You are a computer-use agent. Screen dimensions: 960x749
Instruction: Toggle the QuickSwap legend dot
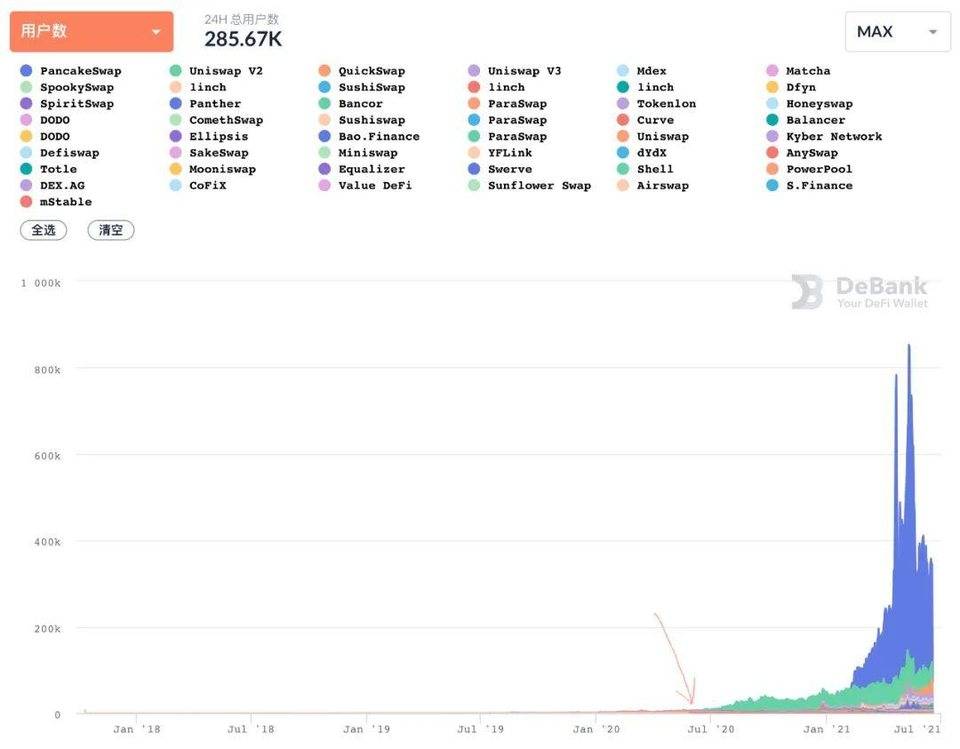324,70
